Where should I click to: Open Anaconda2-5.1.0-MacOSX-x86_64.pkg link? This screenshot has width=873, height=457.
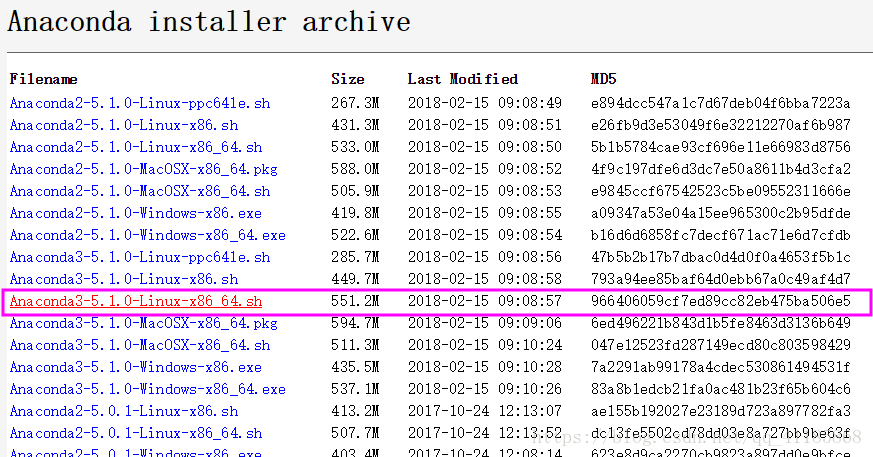pos(143,169)
